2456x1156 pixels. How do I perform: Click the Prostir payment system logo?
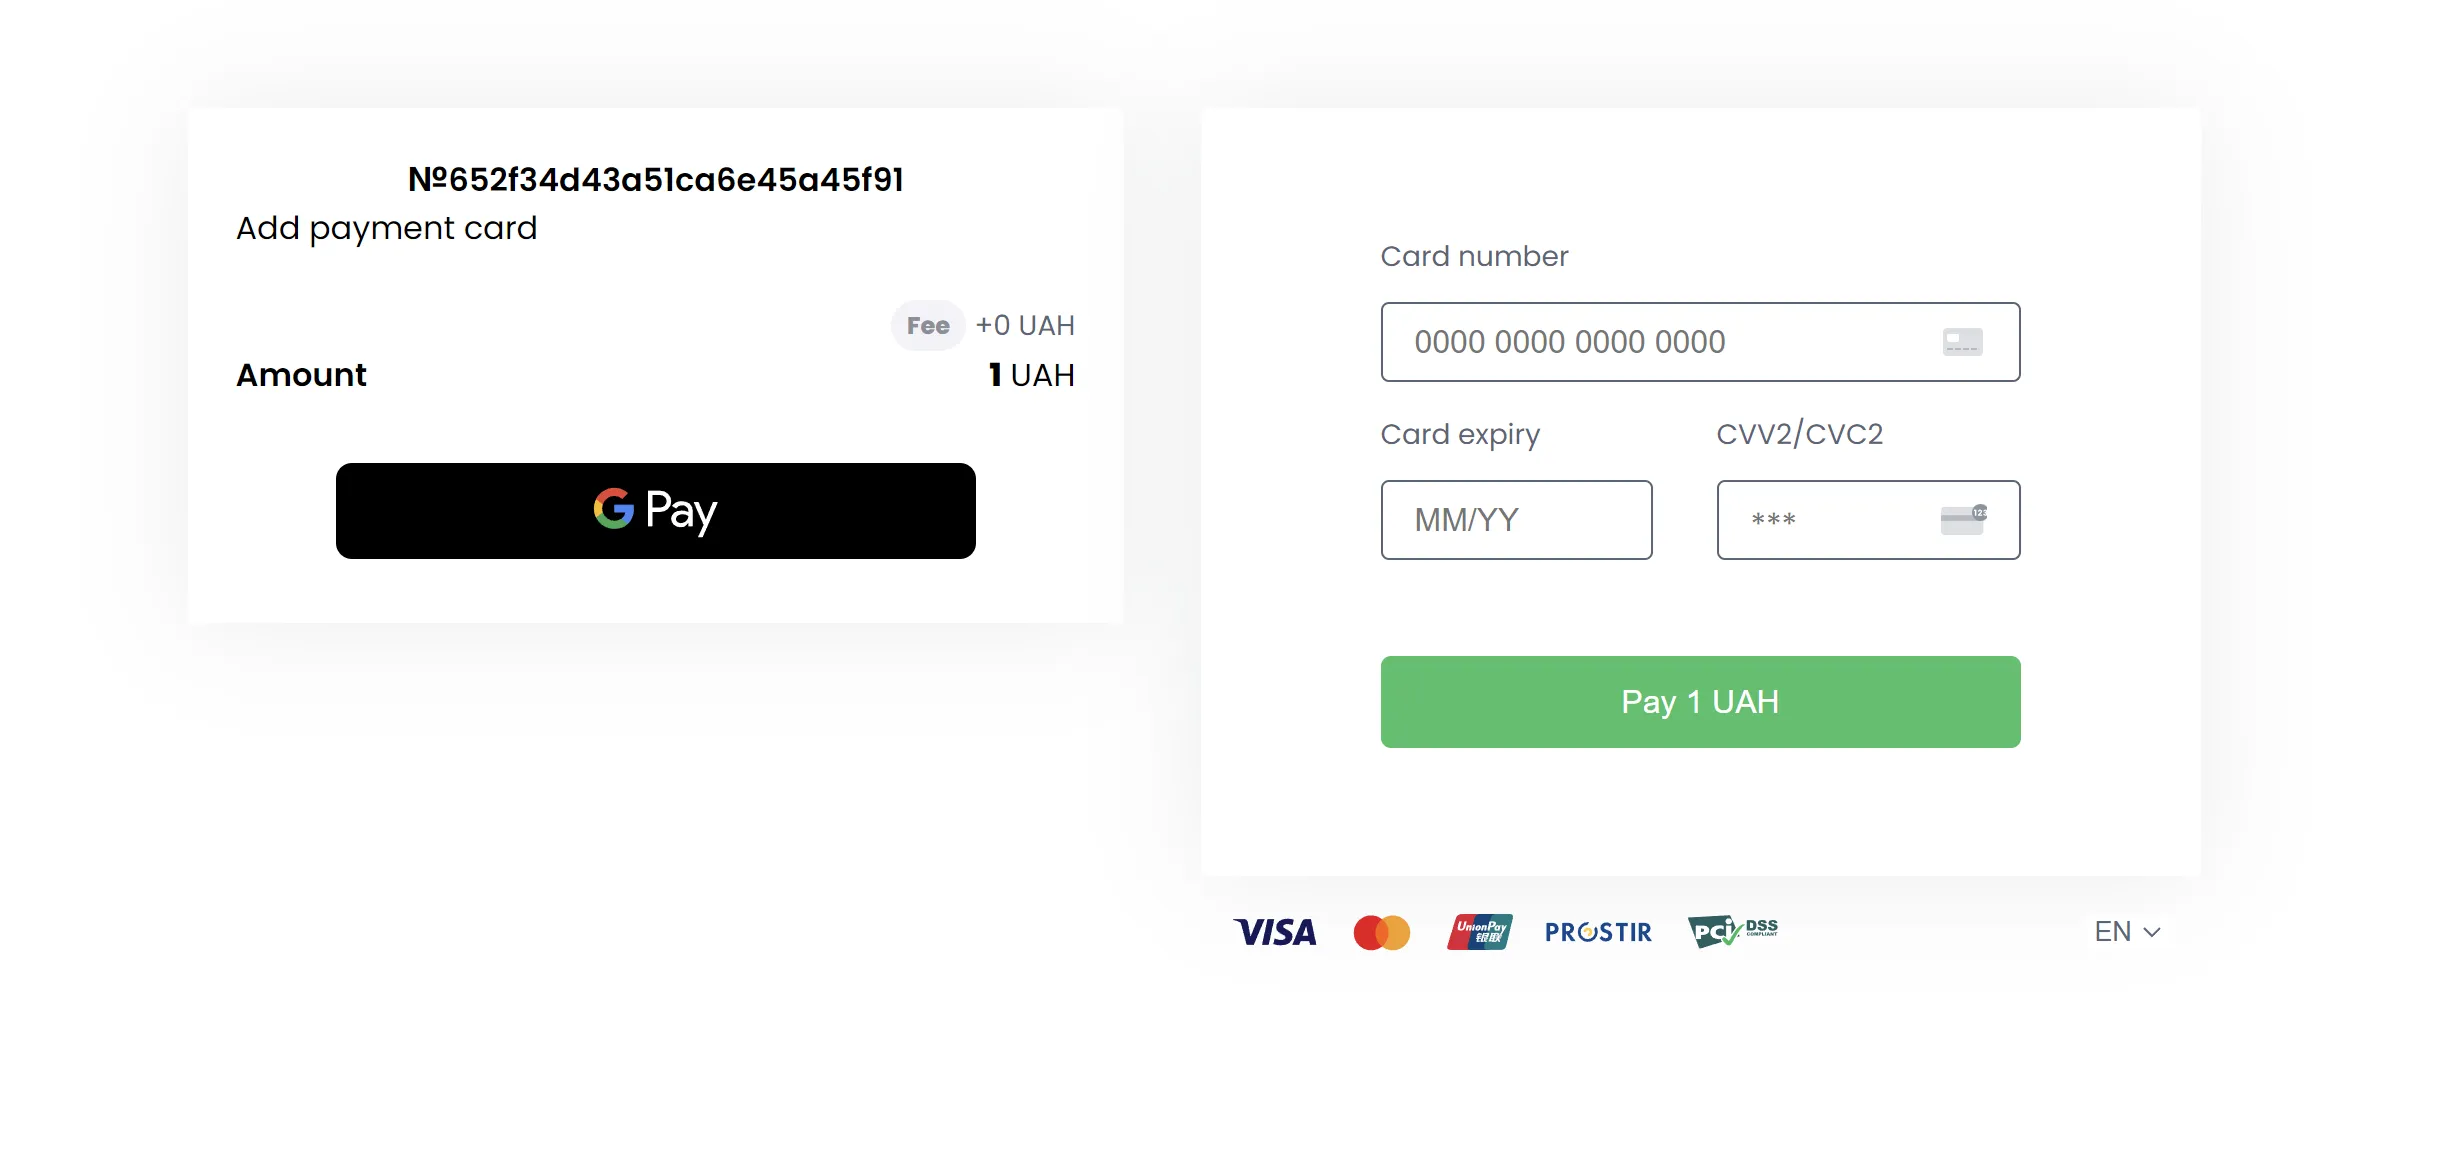point(1598,932)
